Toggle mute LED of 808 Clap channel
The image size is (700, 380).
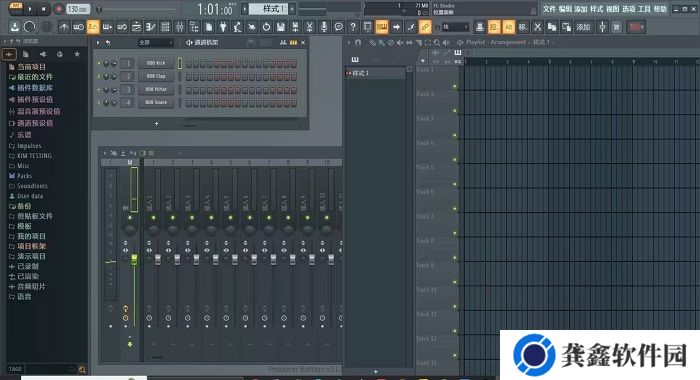99,77
